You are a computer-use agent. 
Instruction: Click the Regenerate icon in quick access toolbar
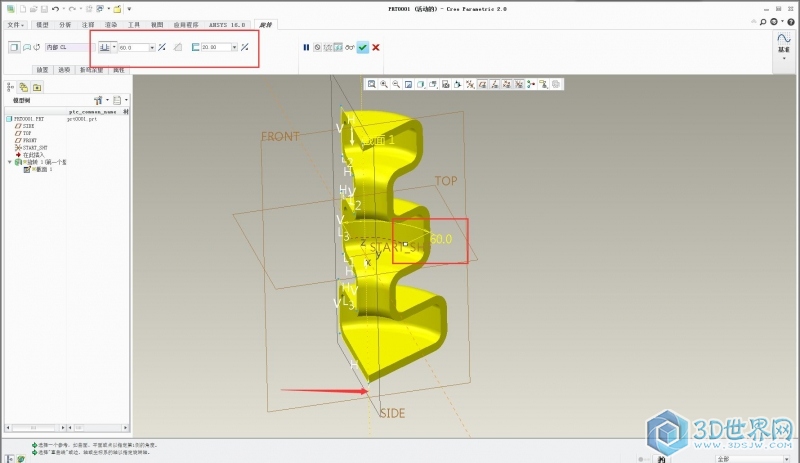pos(89,9)
